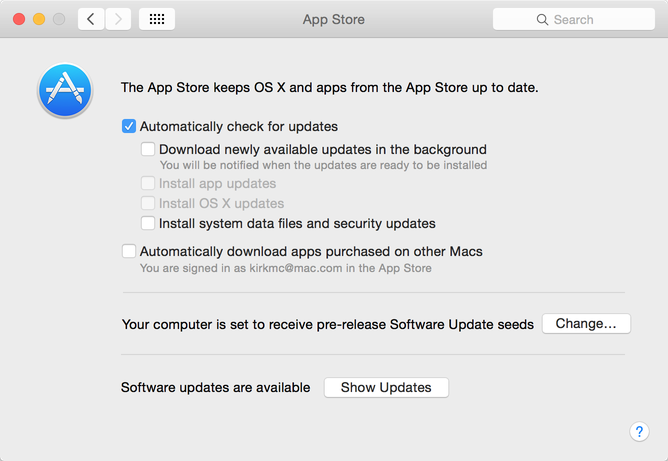Viewport: 668px width, 461px height.
Task: Focus the Search field
Action: click(573, 19)
